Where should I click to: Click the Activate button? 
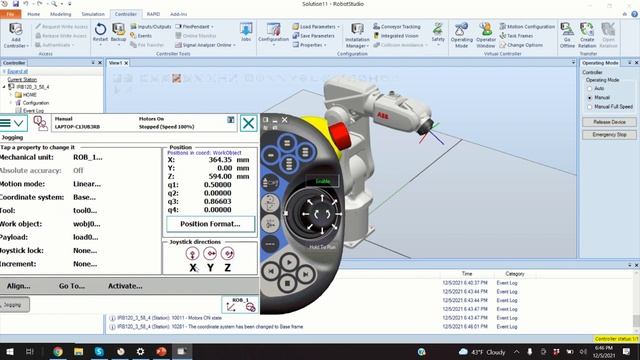point(125,286)
